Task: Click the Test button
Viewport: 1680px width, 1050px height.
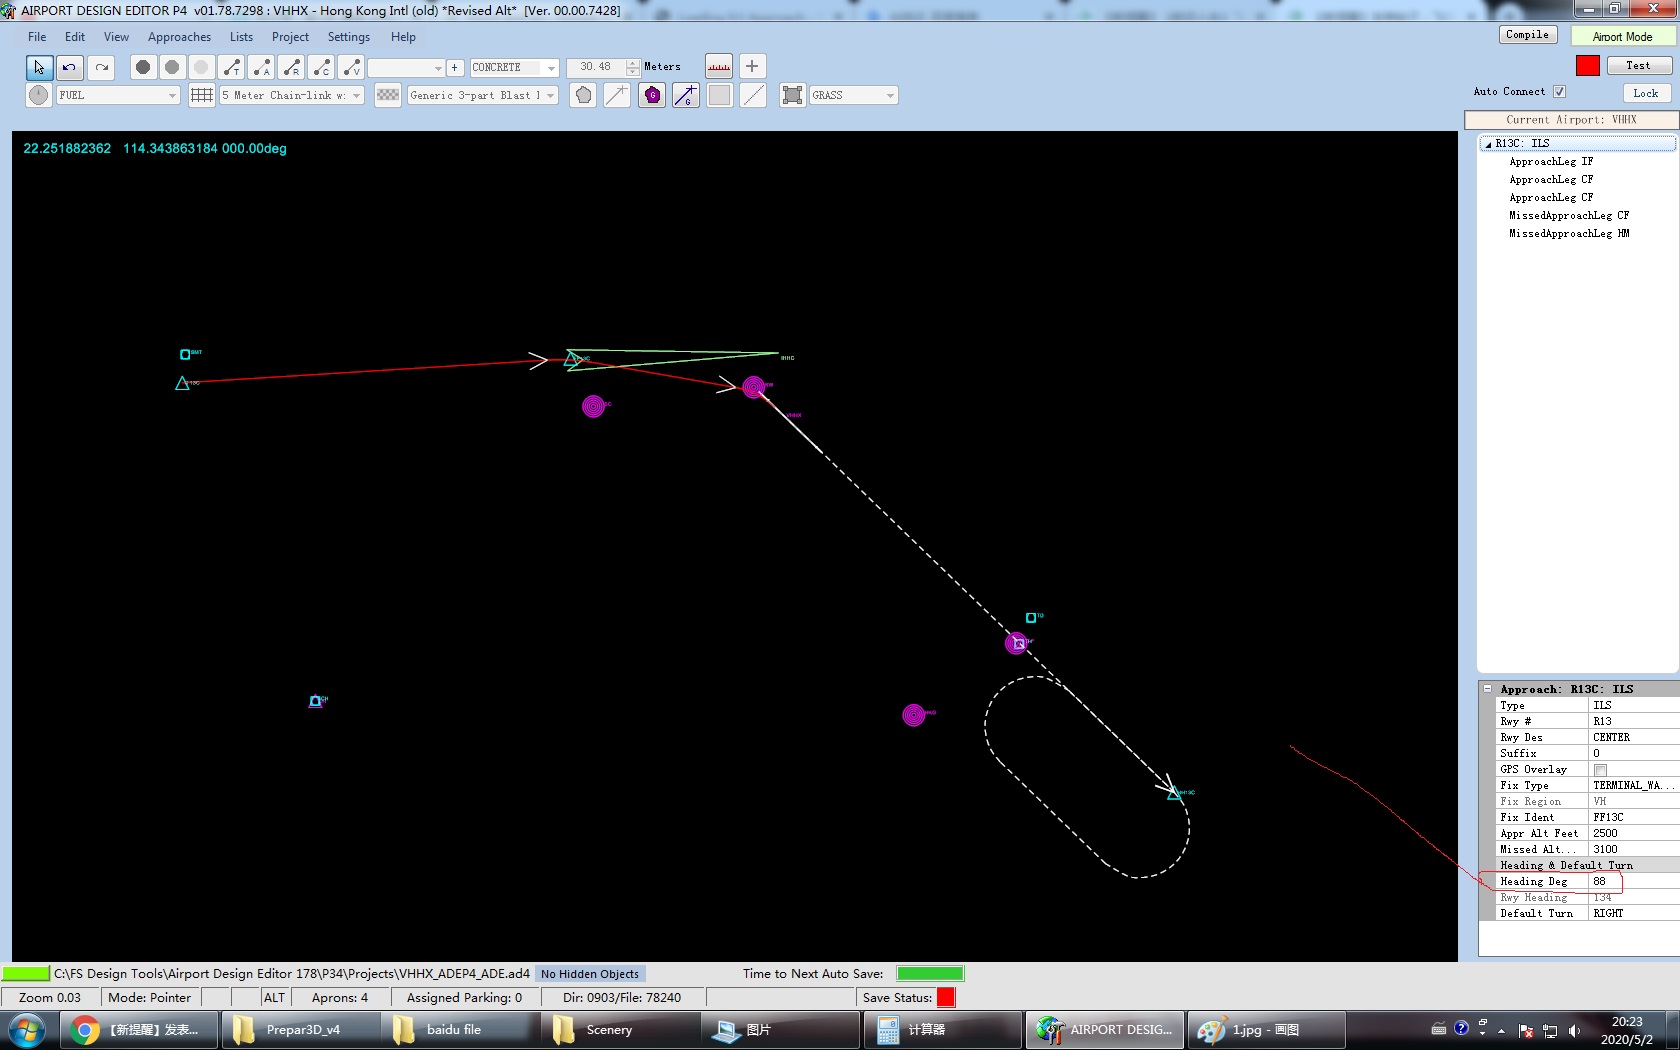Action: pos(1638,66)
